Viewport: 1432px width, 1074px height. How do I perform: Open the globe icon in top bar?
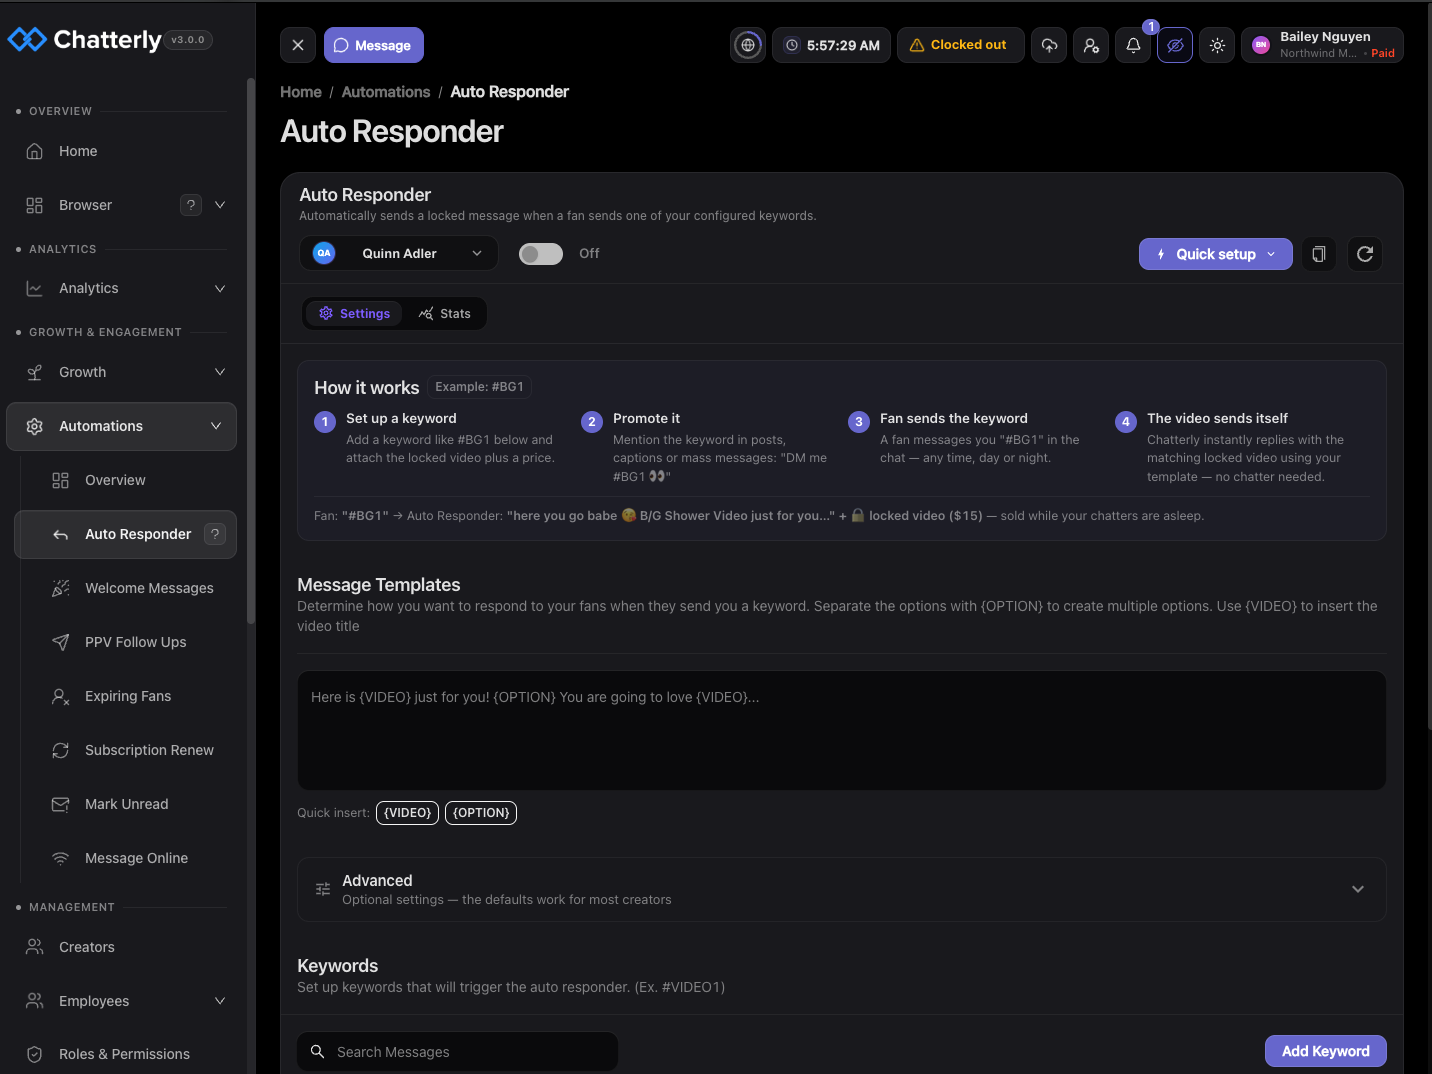748,45
